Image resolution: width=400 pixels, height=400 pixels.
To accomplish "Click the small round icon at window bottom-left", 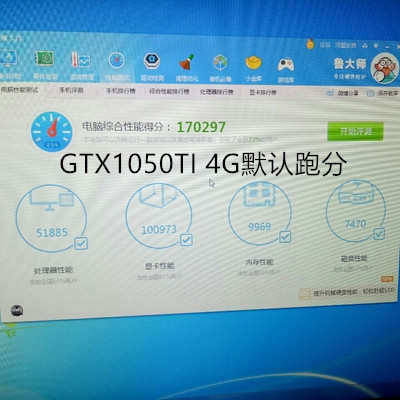I will click(x=17, y=310).
